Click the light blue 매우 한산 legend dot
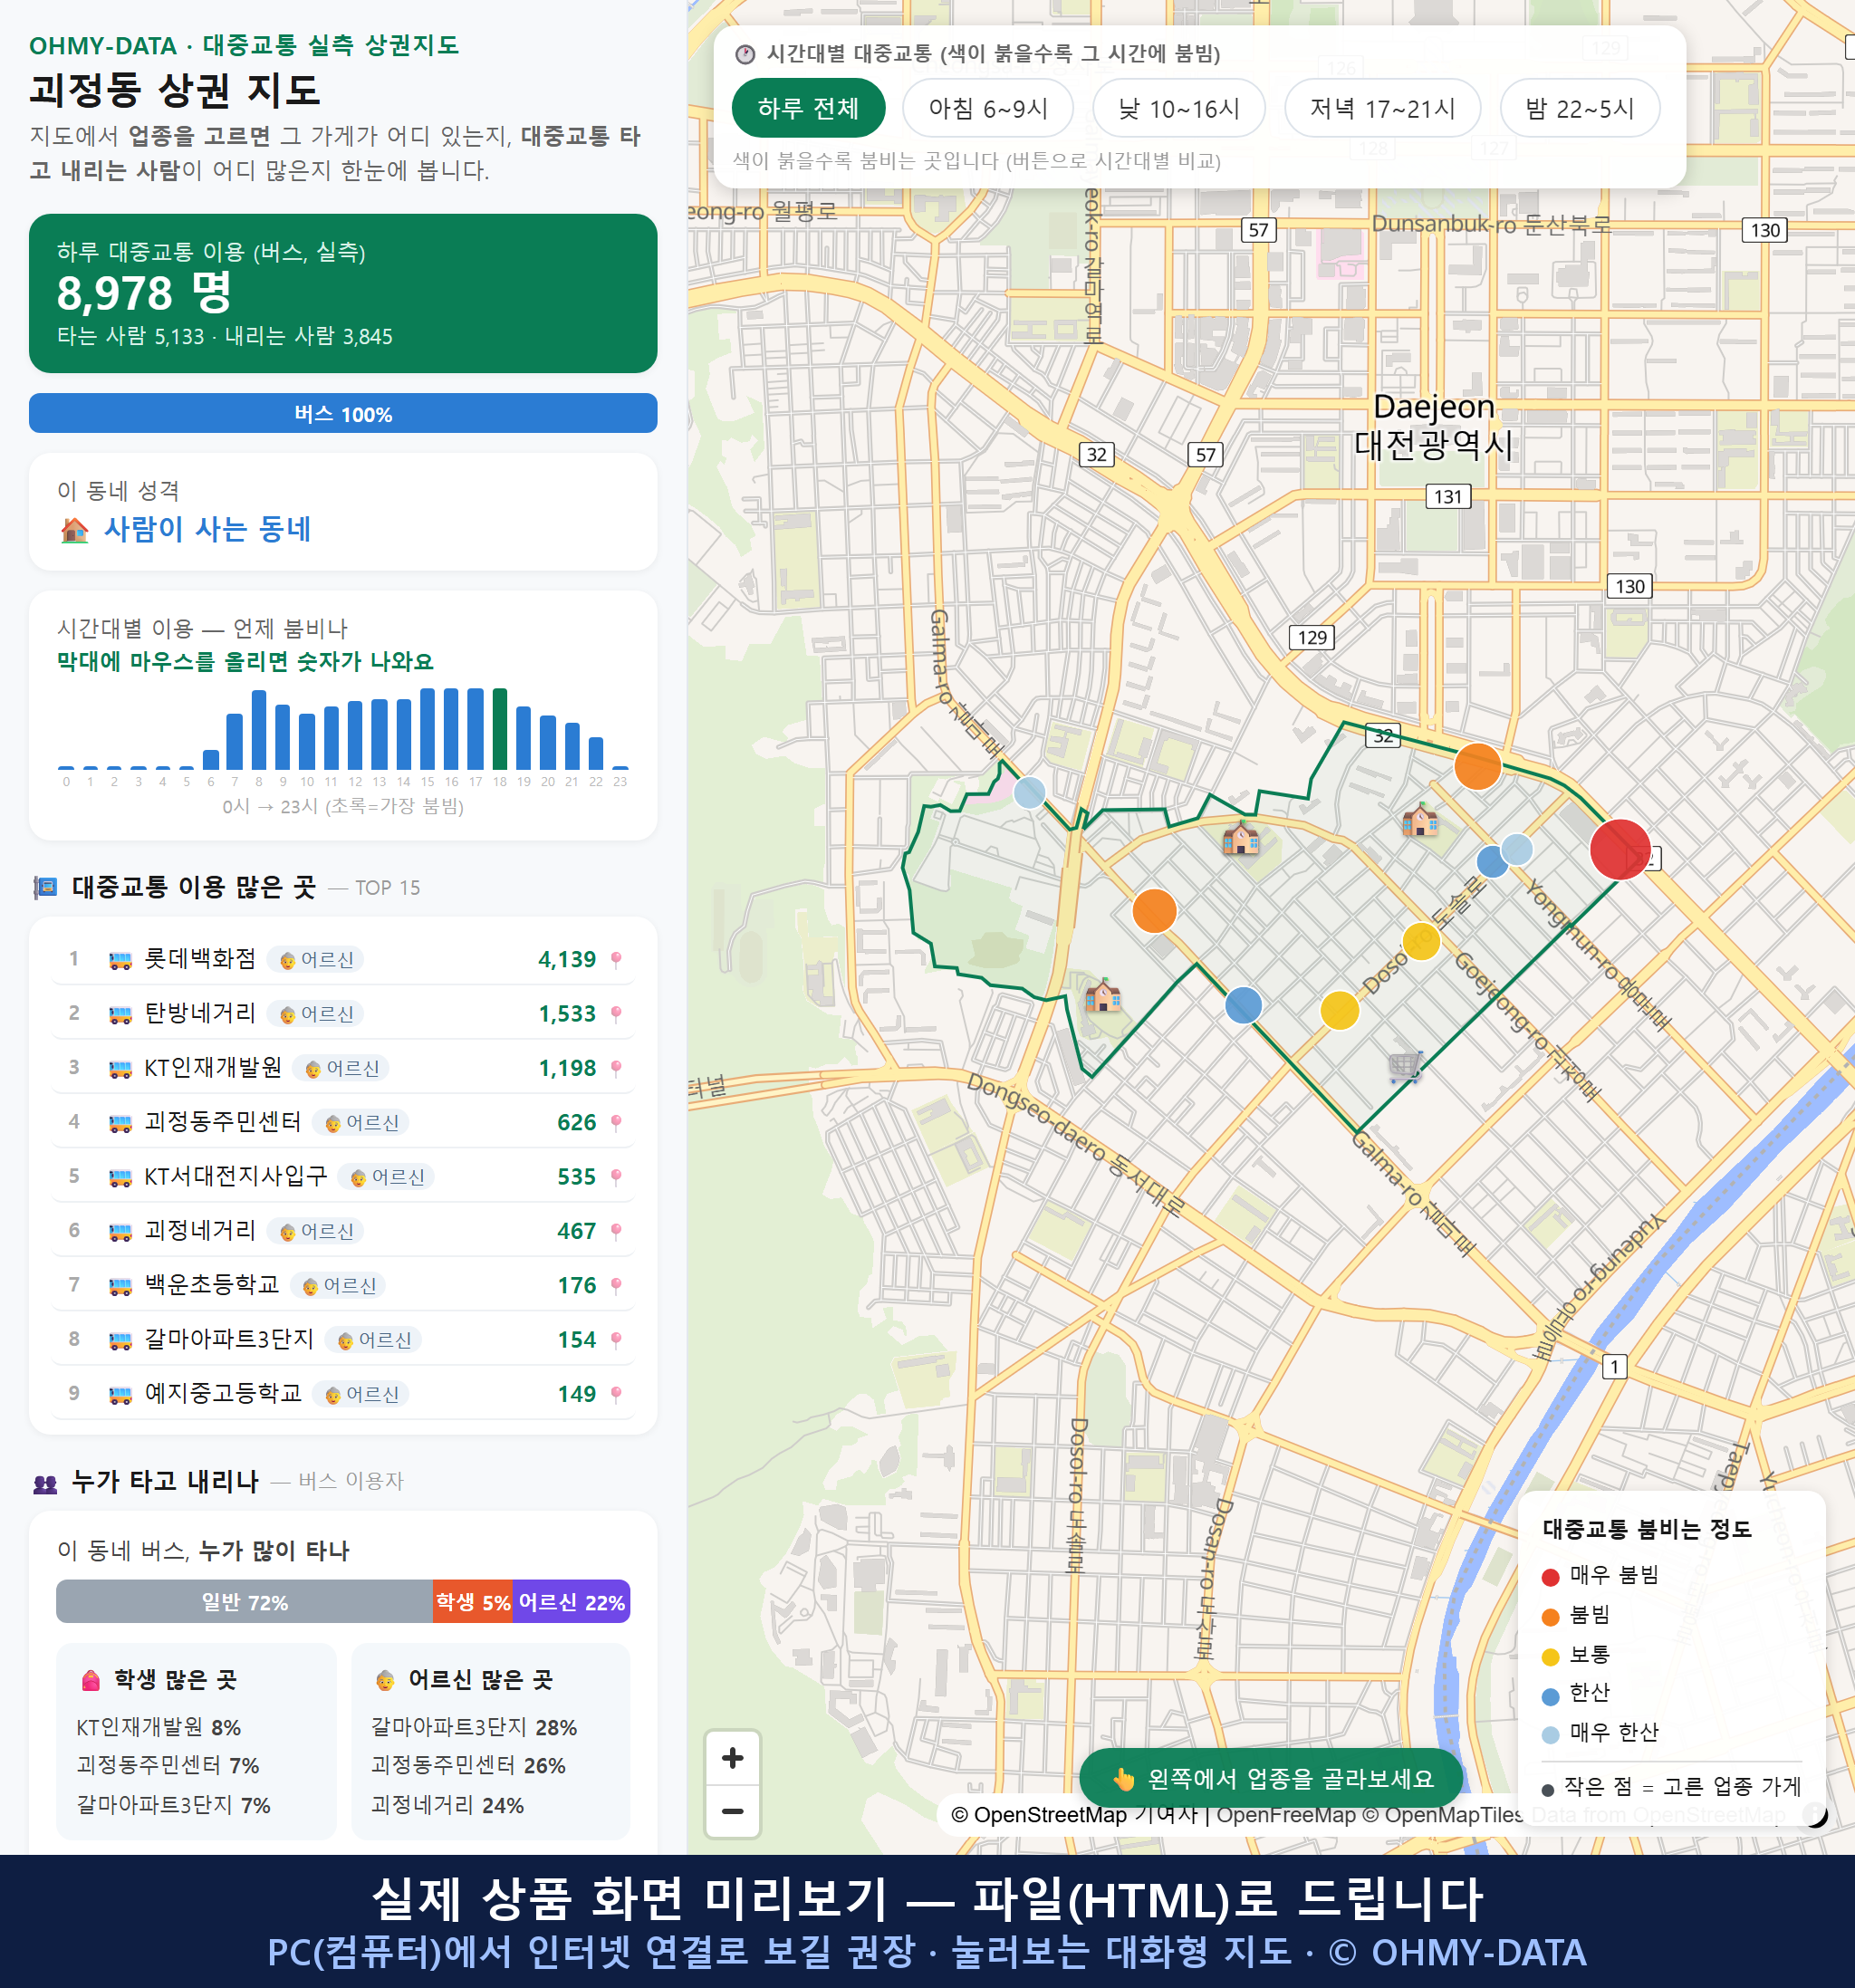Screen dimensions: 1855x1988 [1550, 1735]
